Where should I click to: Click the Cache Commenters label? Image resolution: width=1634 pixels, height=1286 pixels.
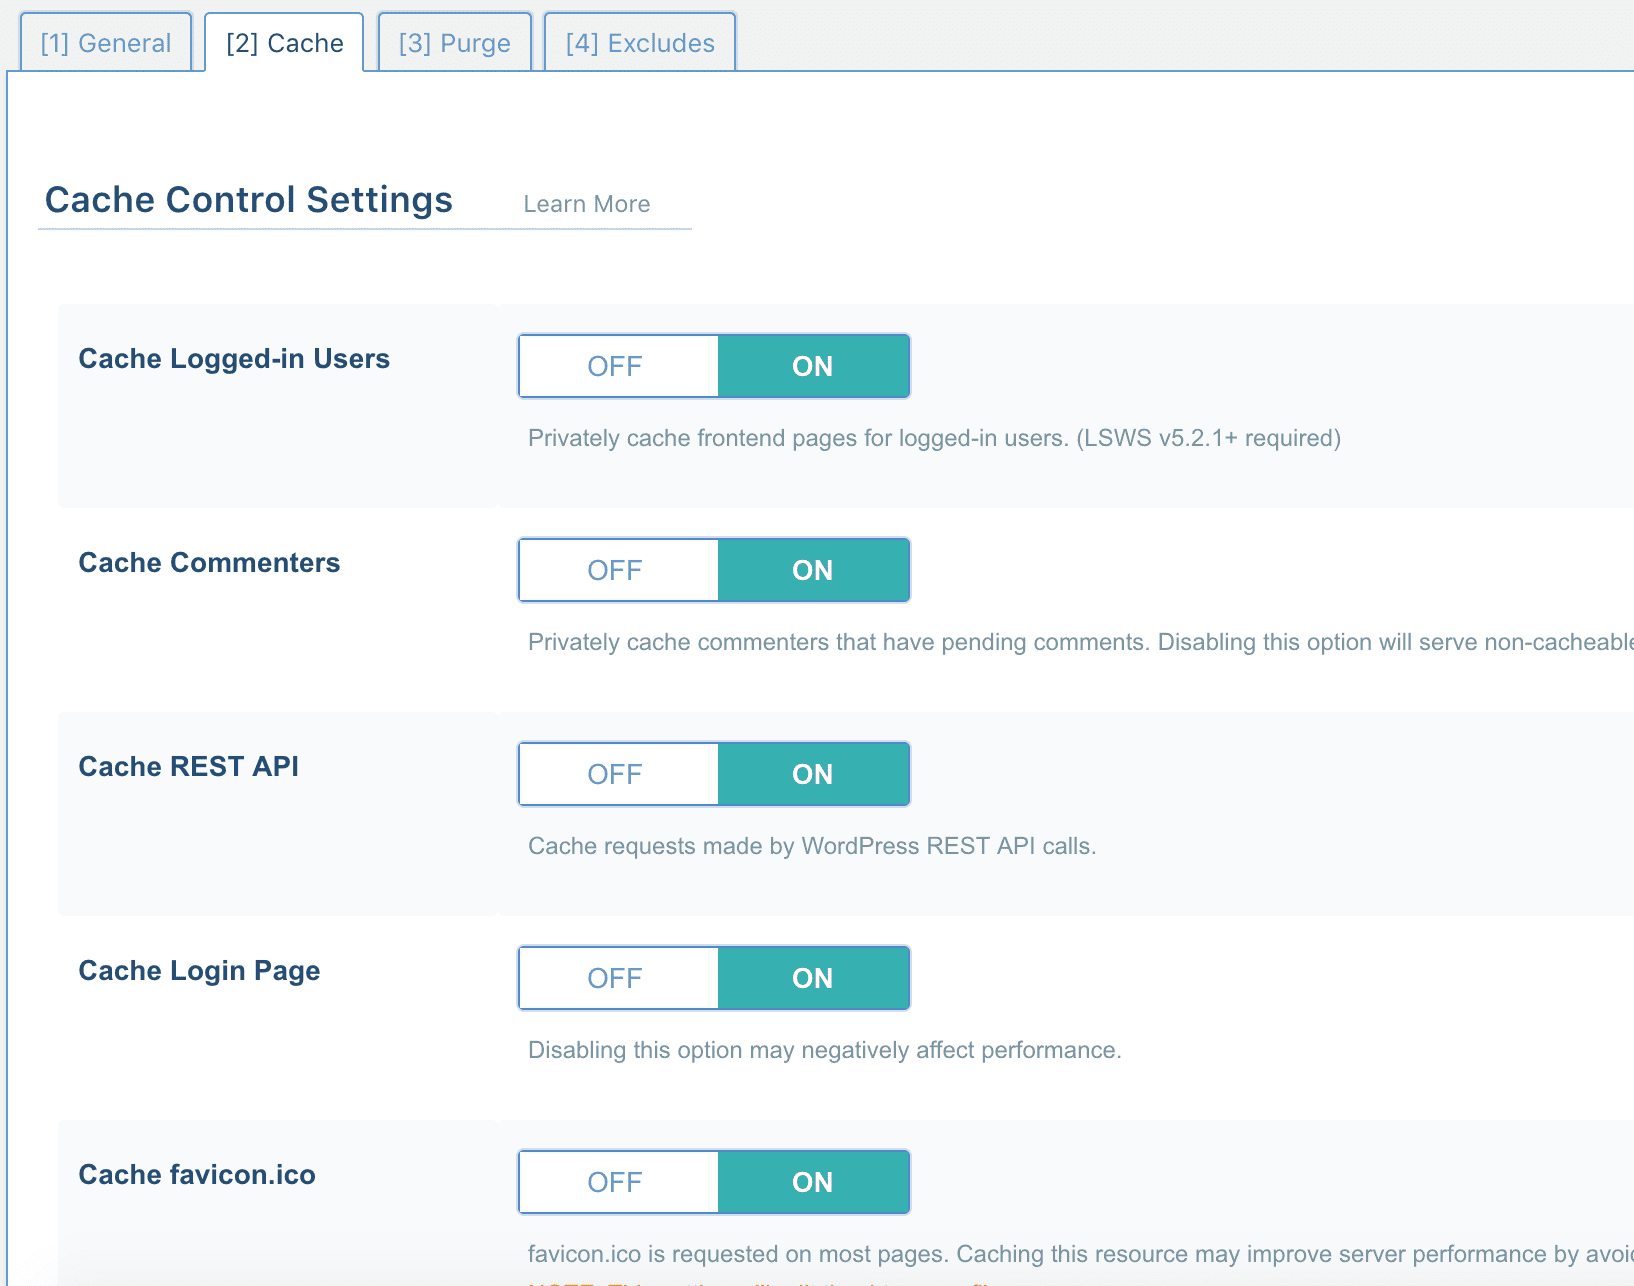209,563
